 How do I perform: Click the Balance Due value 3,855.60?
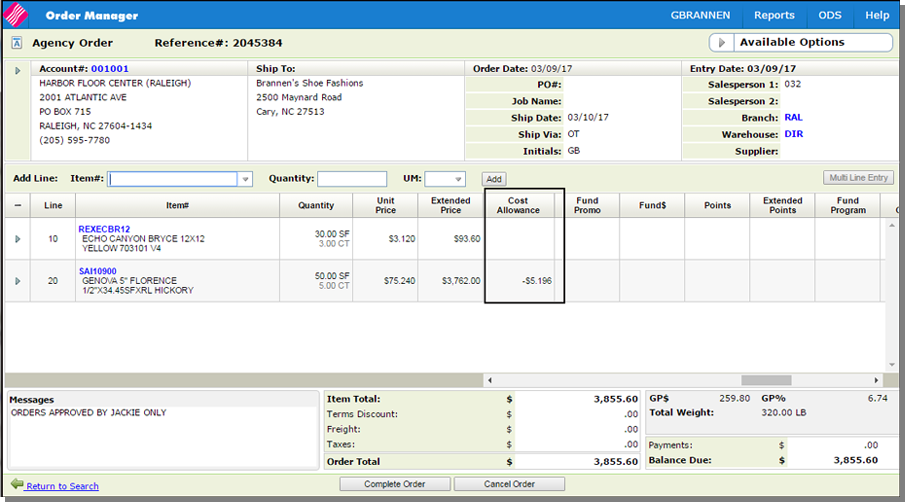(x=855, y=460)
